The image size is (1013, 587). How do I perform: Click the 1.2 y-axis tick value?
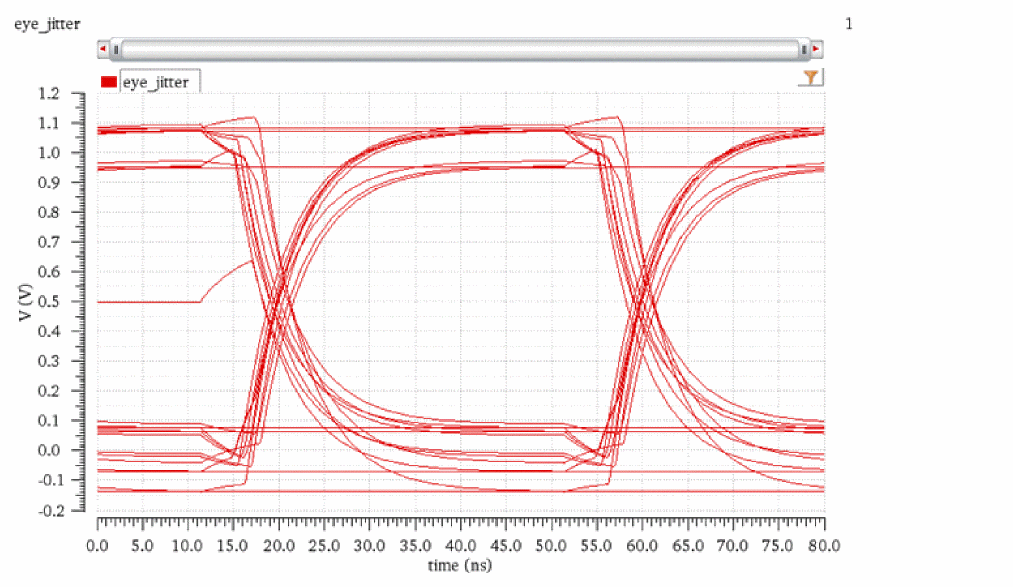48,94
